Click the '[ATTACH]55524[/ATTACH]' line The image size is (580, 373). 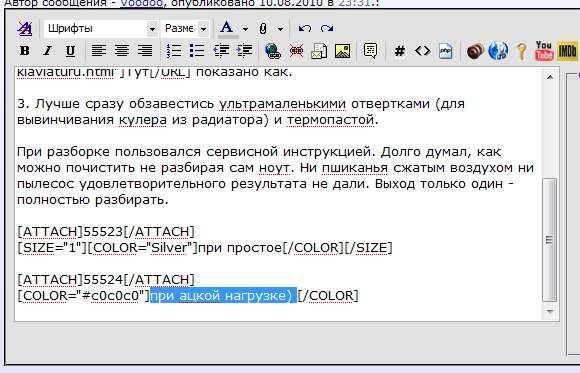point(106,280)
